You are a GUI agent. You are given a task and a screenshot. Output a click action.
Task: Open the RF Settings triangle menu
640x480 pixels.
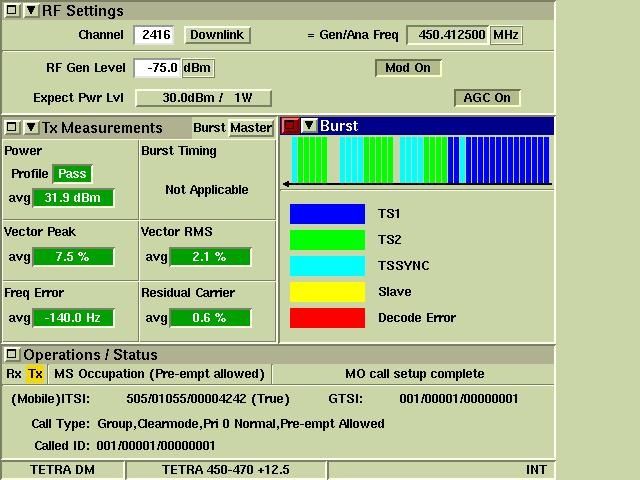(30, 11)
